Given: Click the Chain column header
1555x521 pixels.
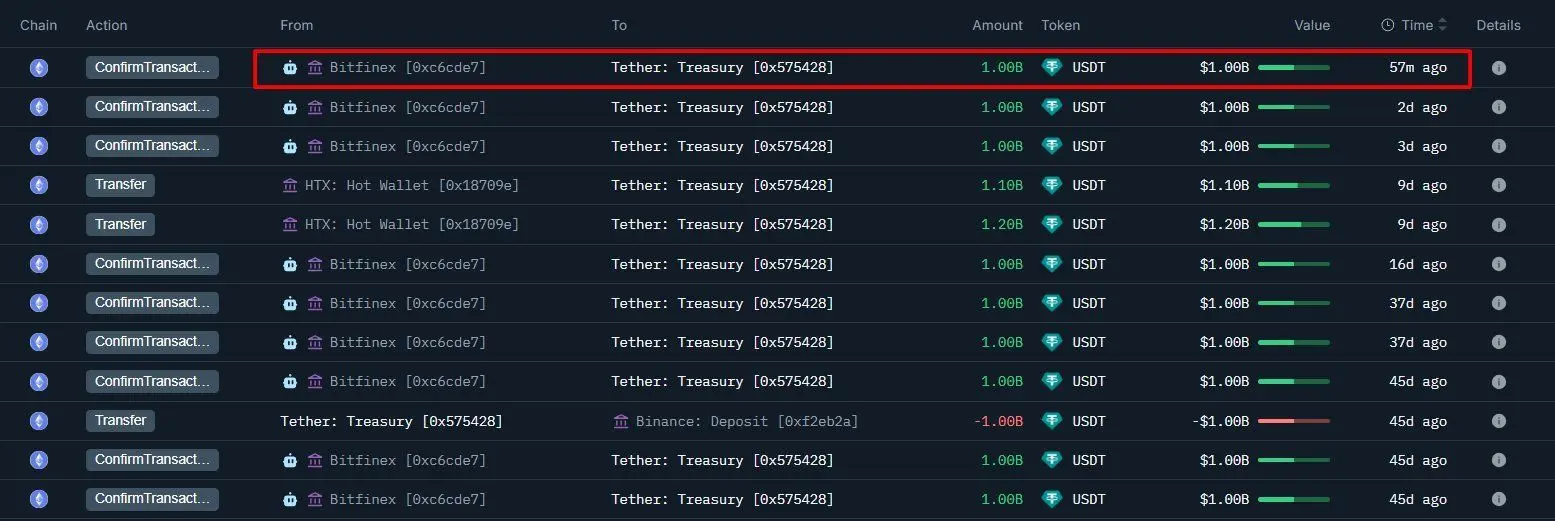Looking at the screenshot, I should pyautogui.click(x=39, y=25).
